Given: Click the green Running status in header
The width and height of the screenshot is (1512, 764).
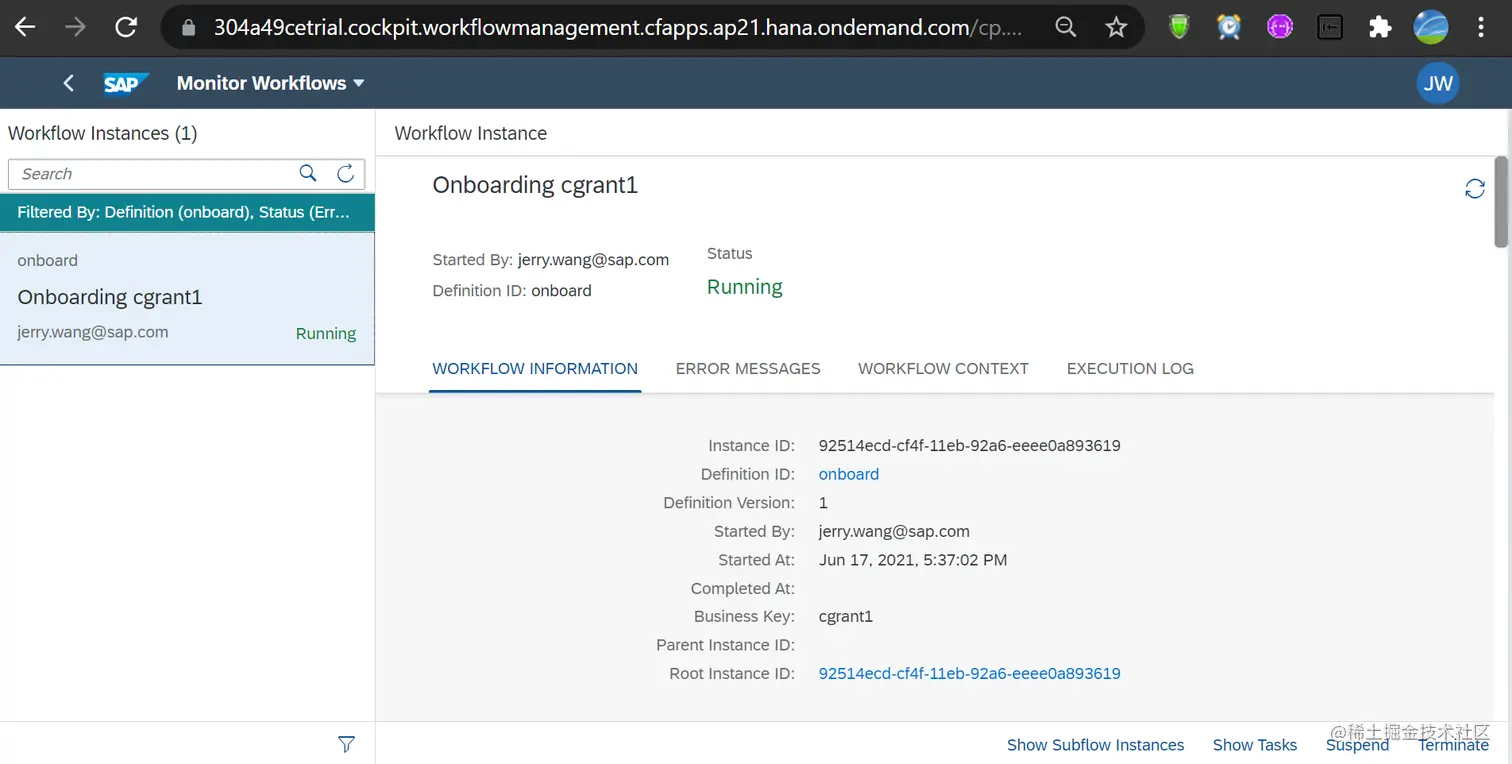Looking at the screenshot, I should [745, 287].
